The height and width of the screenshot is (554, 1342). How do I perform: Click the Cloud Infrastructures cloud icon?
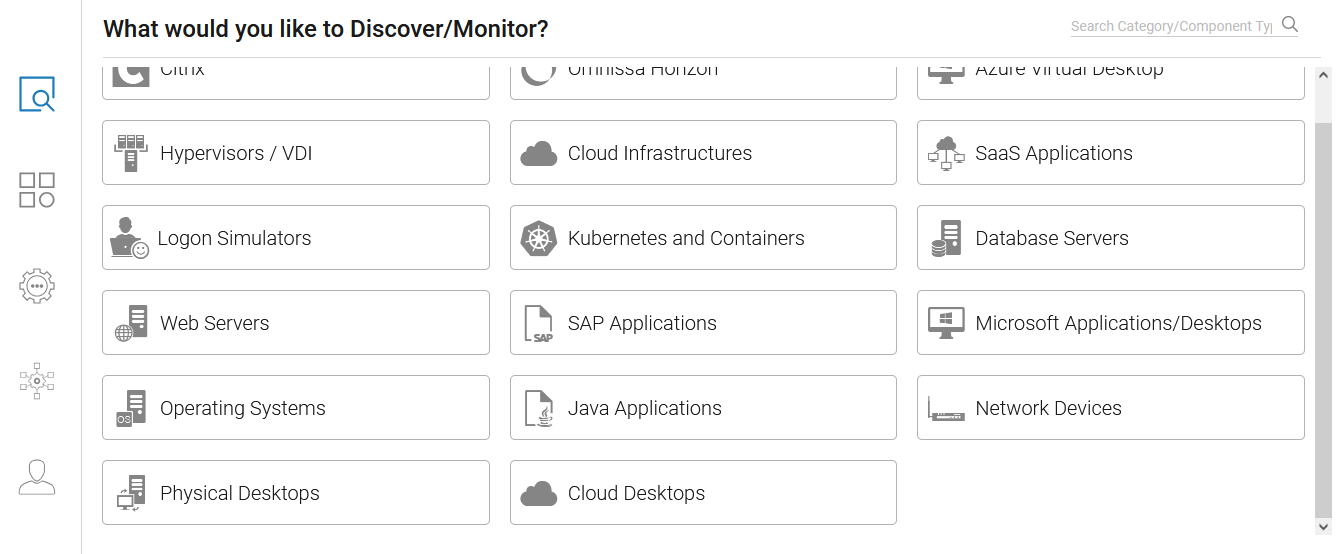pos(539,154)
